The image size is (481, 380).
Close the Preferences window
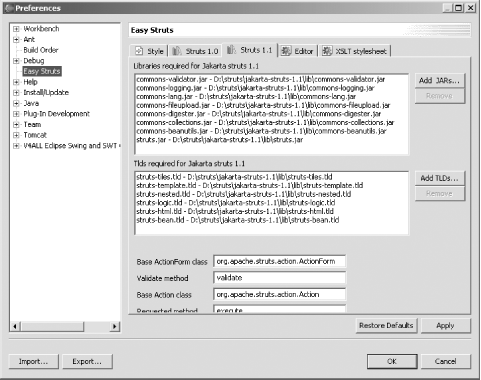470,8
